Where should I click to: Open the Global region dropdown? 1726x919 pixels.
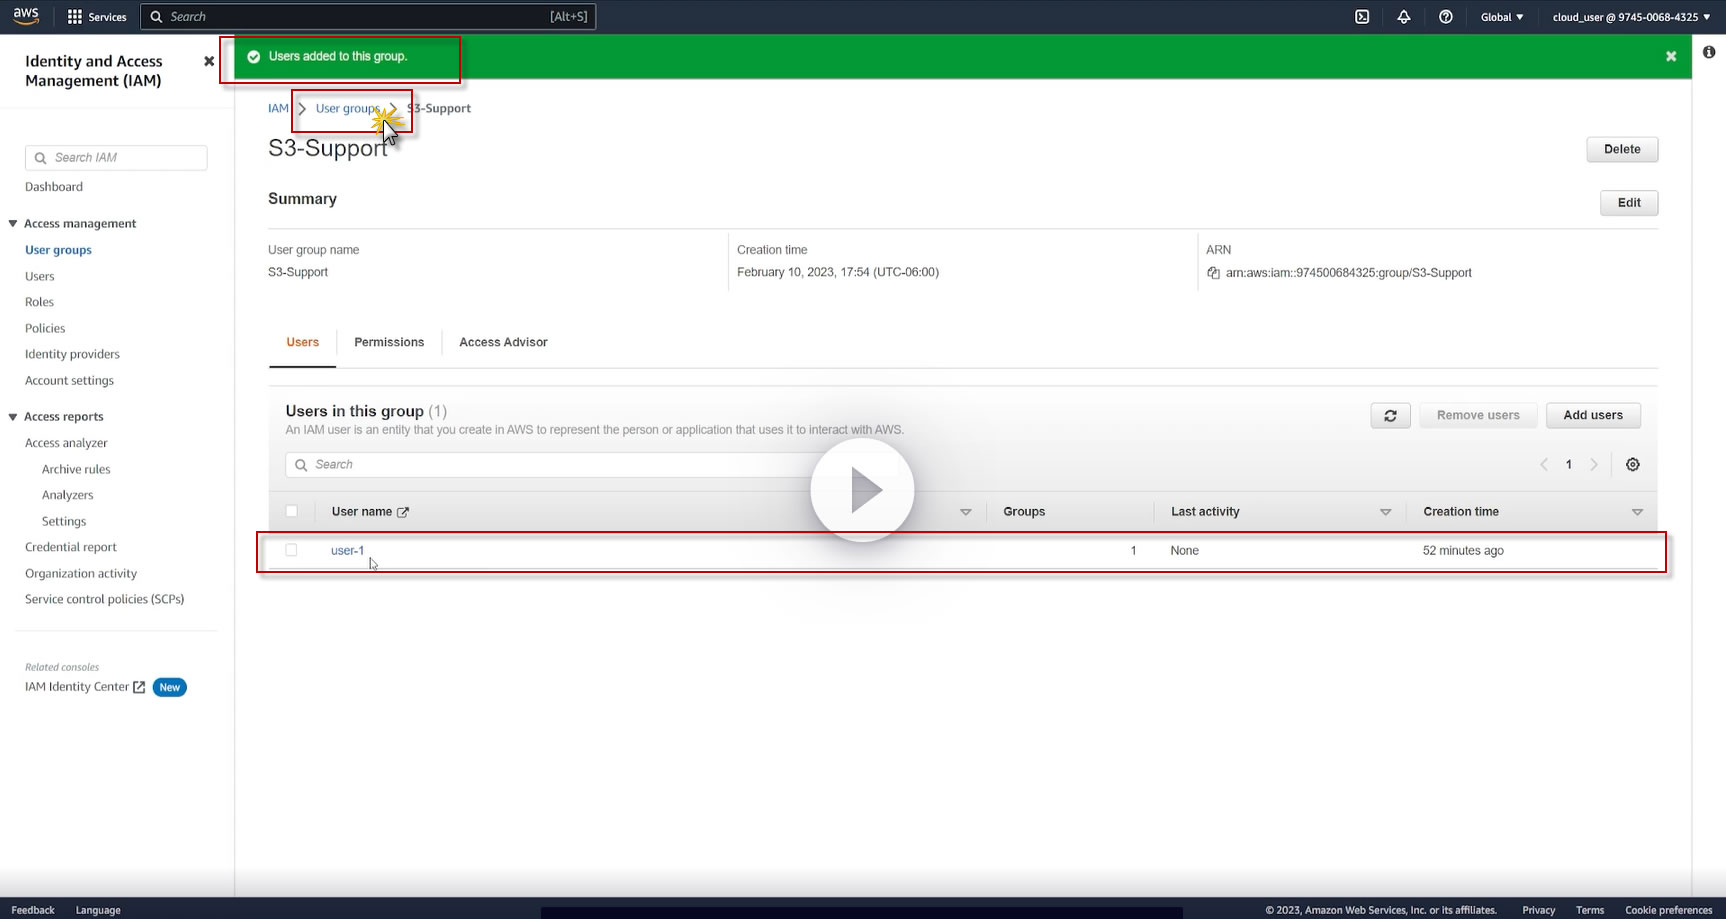(1502, 17)
